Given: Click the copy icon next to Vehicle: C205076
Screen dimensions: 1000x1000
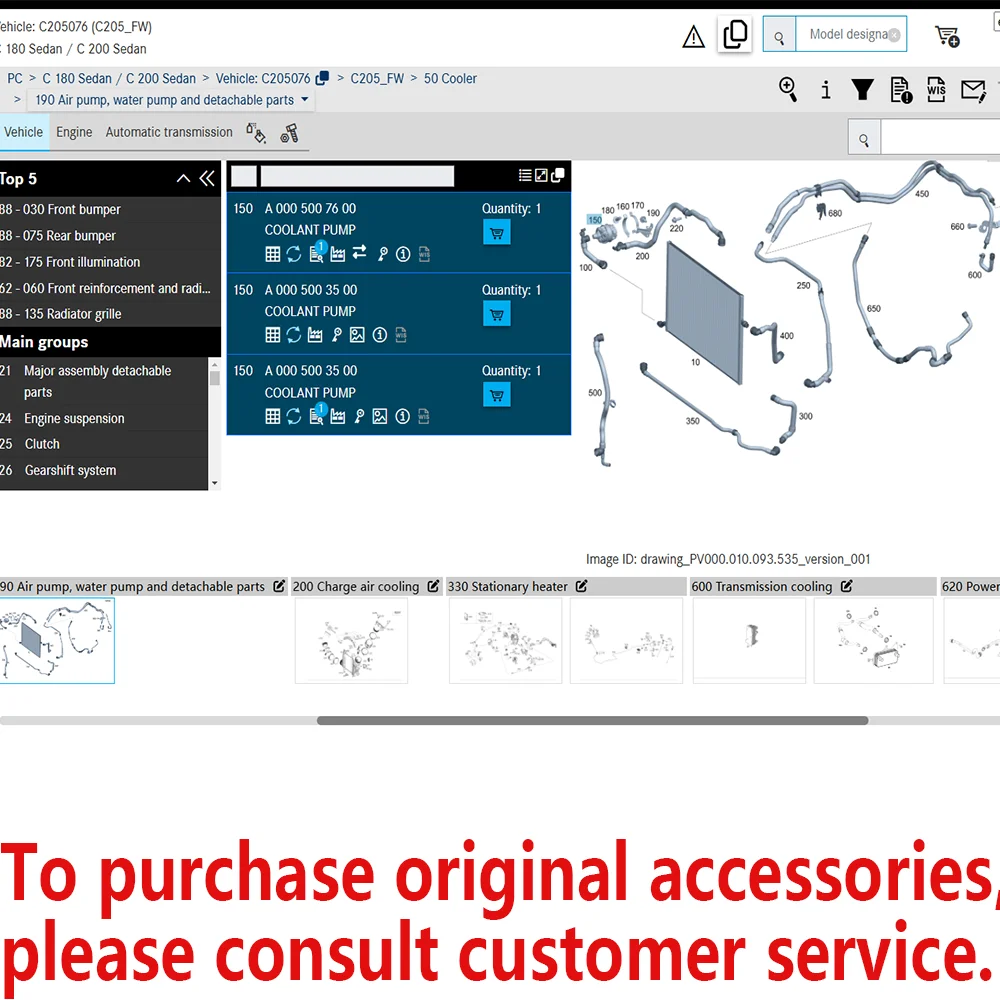Looking at the screenshot, I should pos(322,78).
